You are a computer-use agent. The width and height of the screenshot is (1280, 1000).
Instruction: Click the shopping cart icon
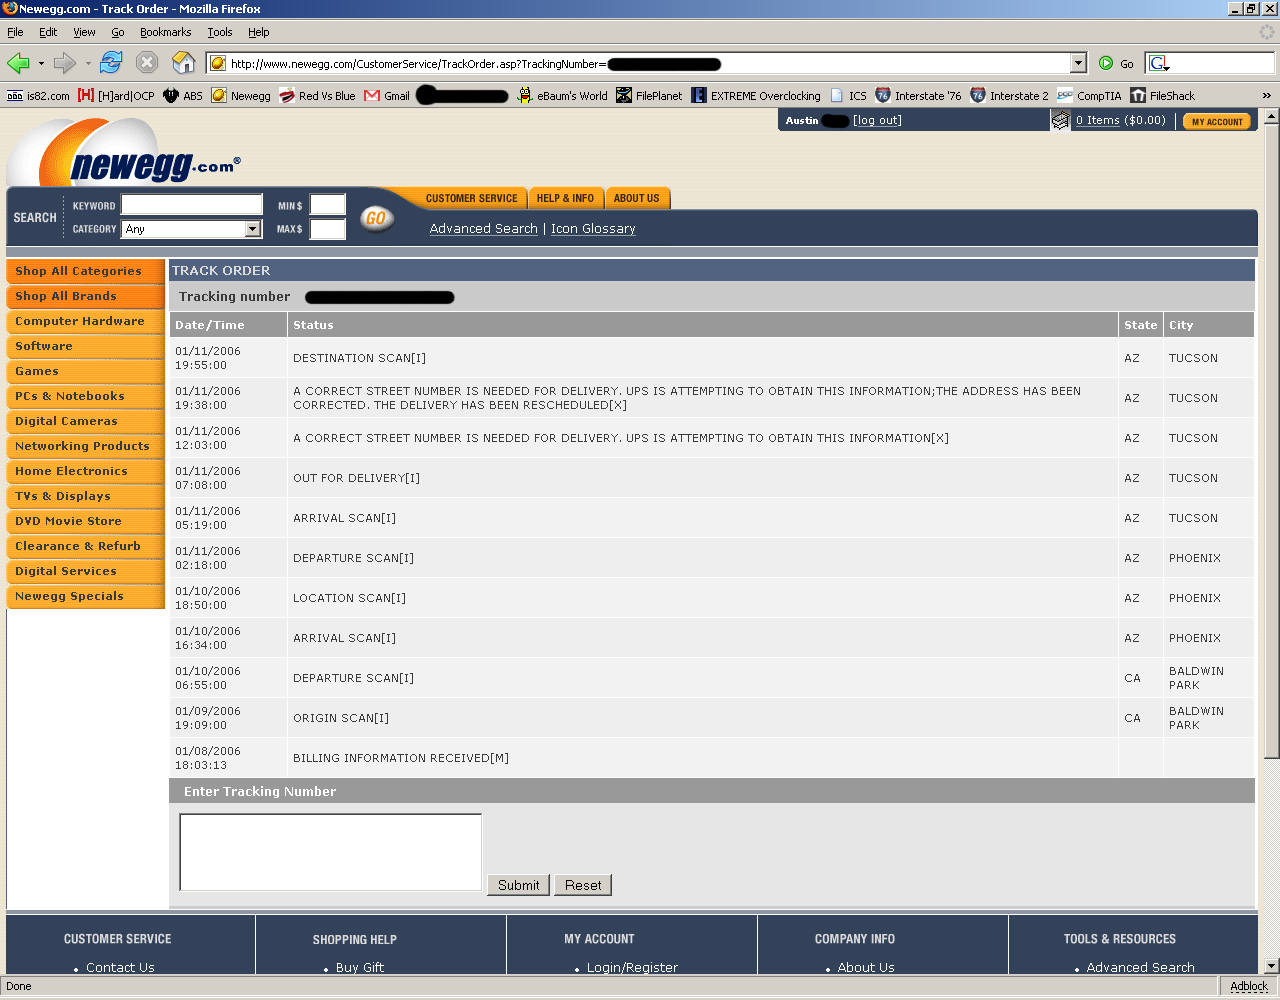click(1061, 121)
